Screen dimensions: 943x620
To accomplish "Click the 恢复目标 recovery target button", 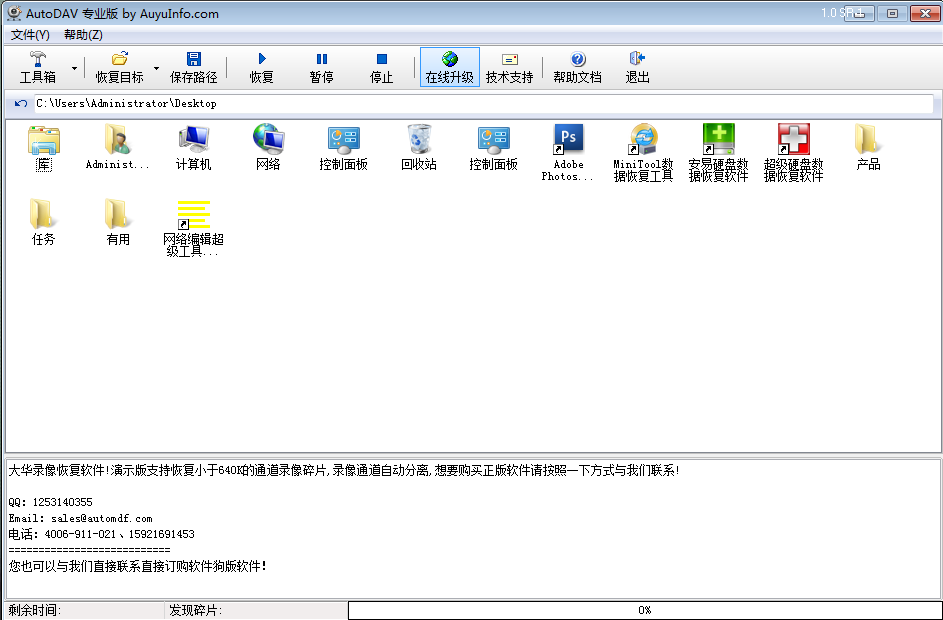I will coord(119,67).
